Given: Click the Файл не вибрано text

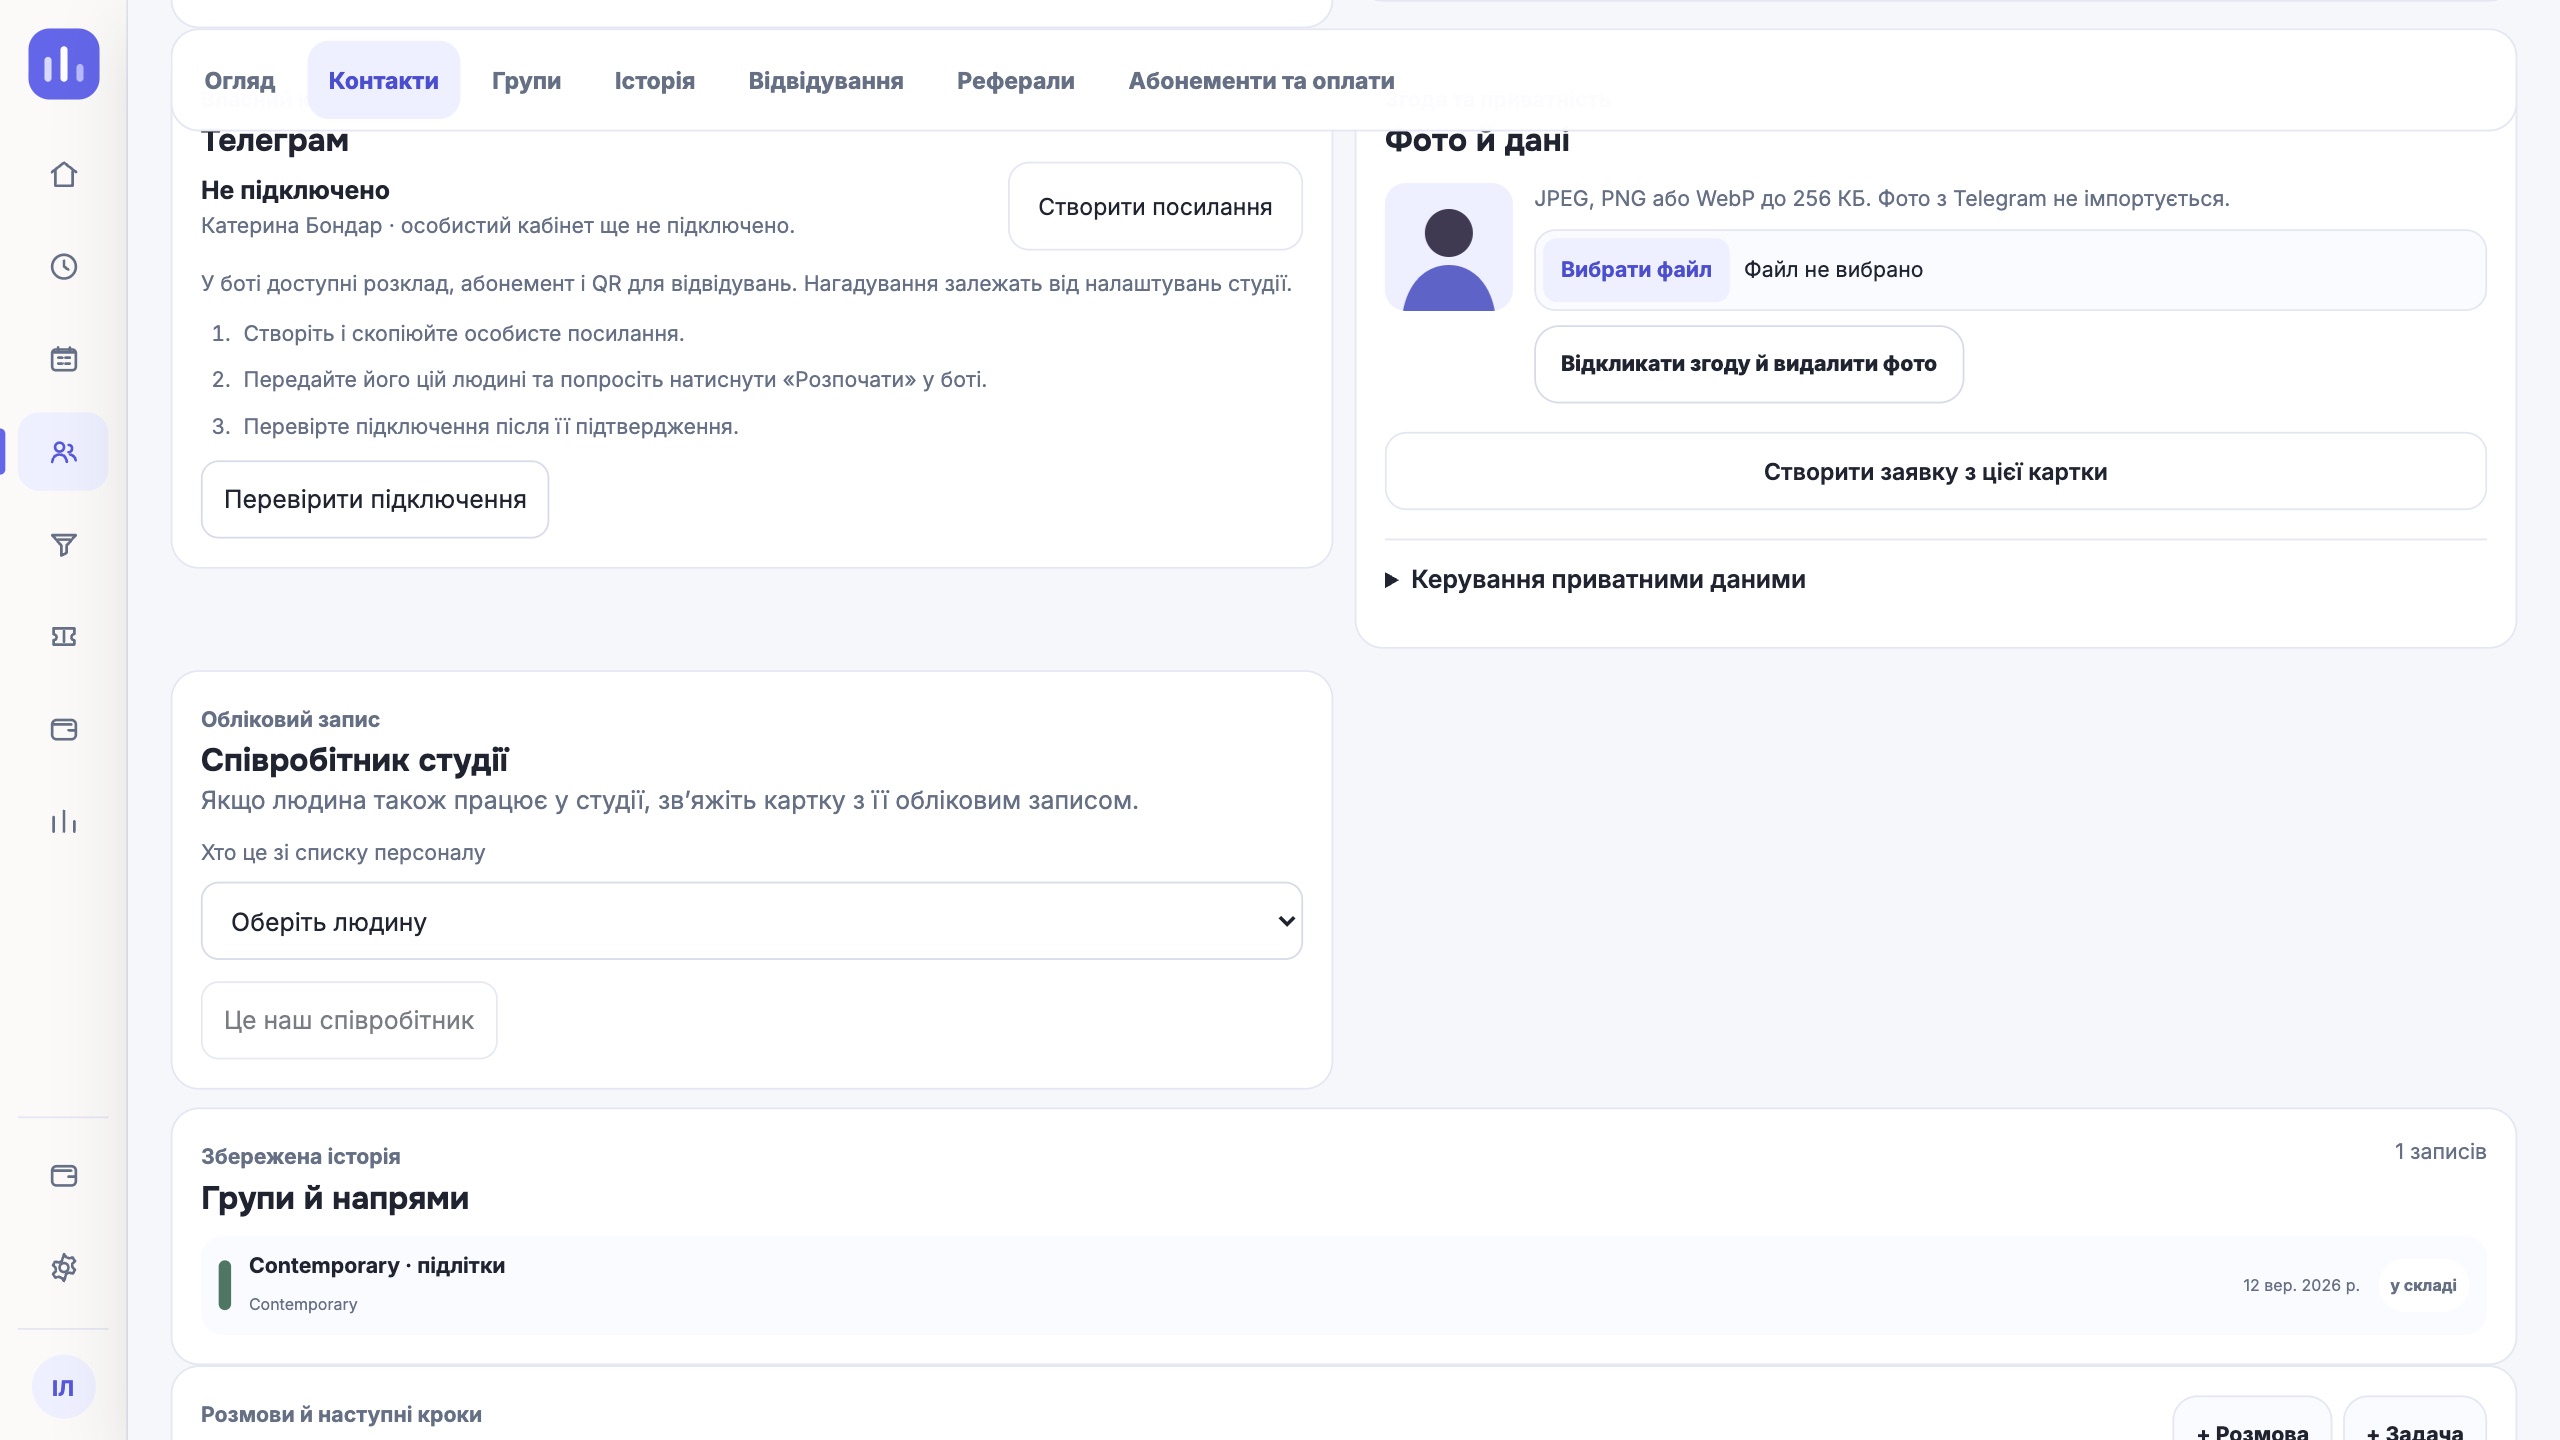Looking at the screenshot, I should (x=1834, y=269).
